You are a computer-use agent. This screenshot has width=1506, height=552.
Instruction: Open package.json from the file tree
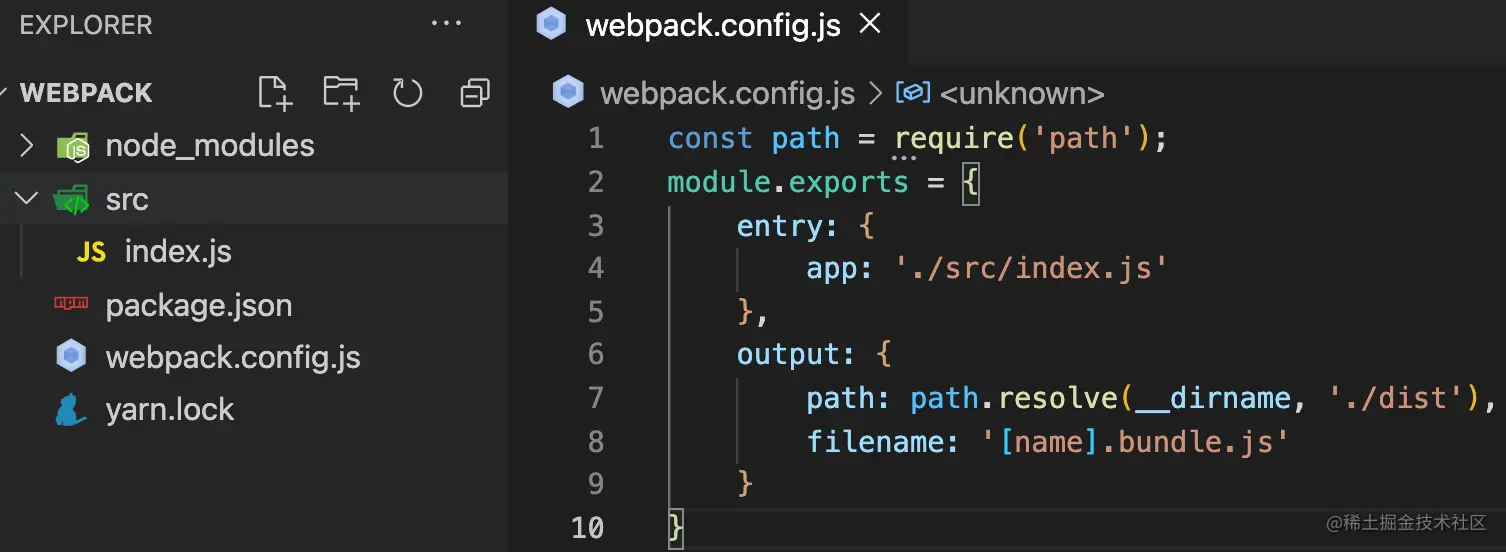point(198,305)
